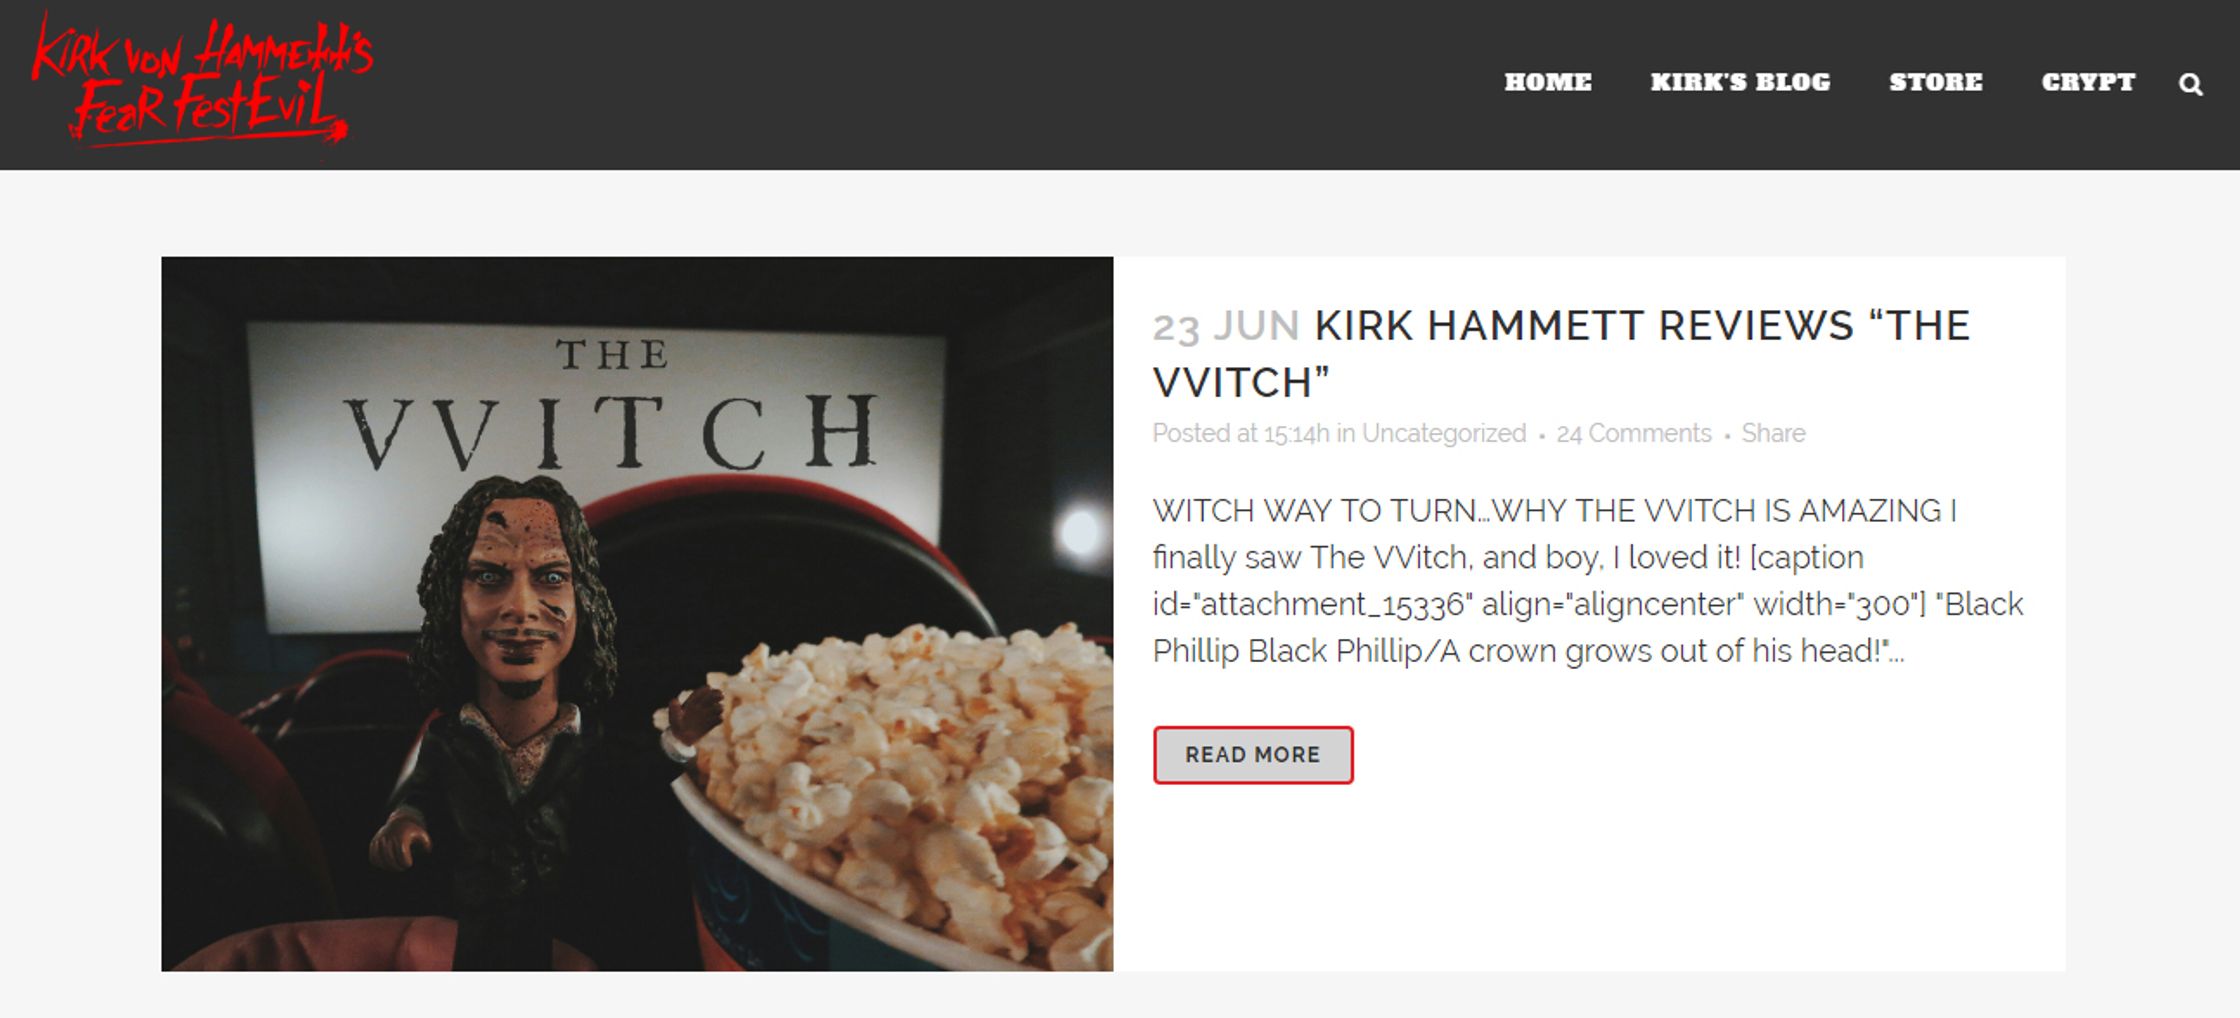2240x1018 pixels.
Task: Open the search magnifier icon in header
Action: point(2190,84)
